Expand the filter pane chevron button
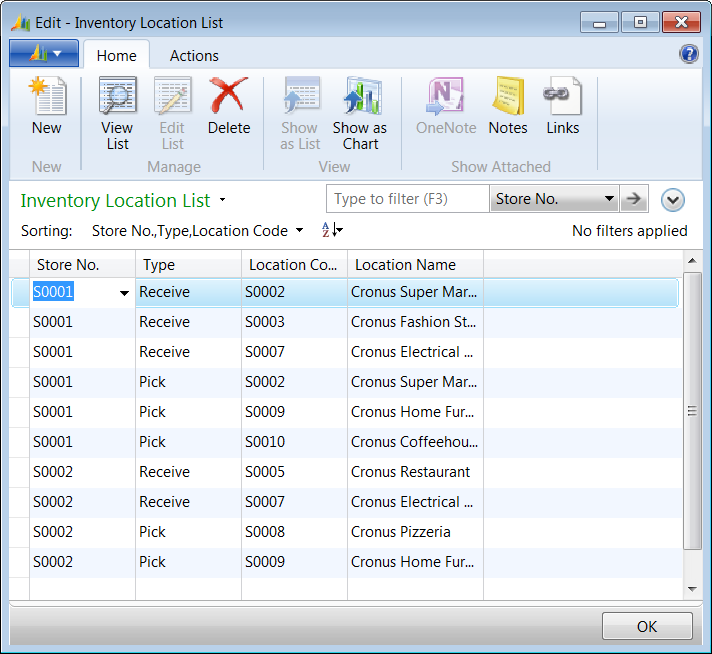The height and width of the screenshot is (654, 712). point(673,200)
